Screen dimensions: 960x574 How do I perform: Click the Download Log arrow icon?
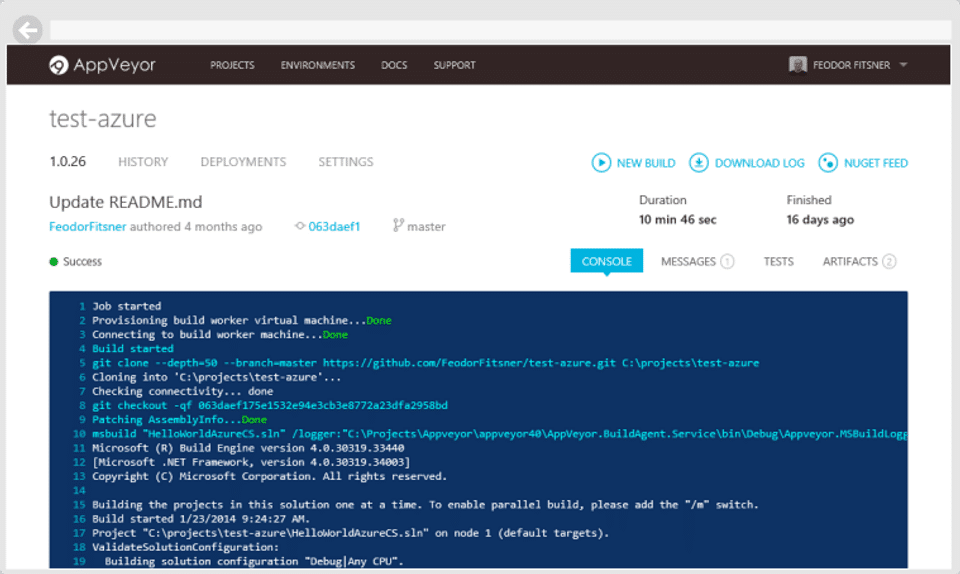tap(699, 163)
